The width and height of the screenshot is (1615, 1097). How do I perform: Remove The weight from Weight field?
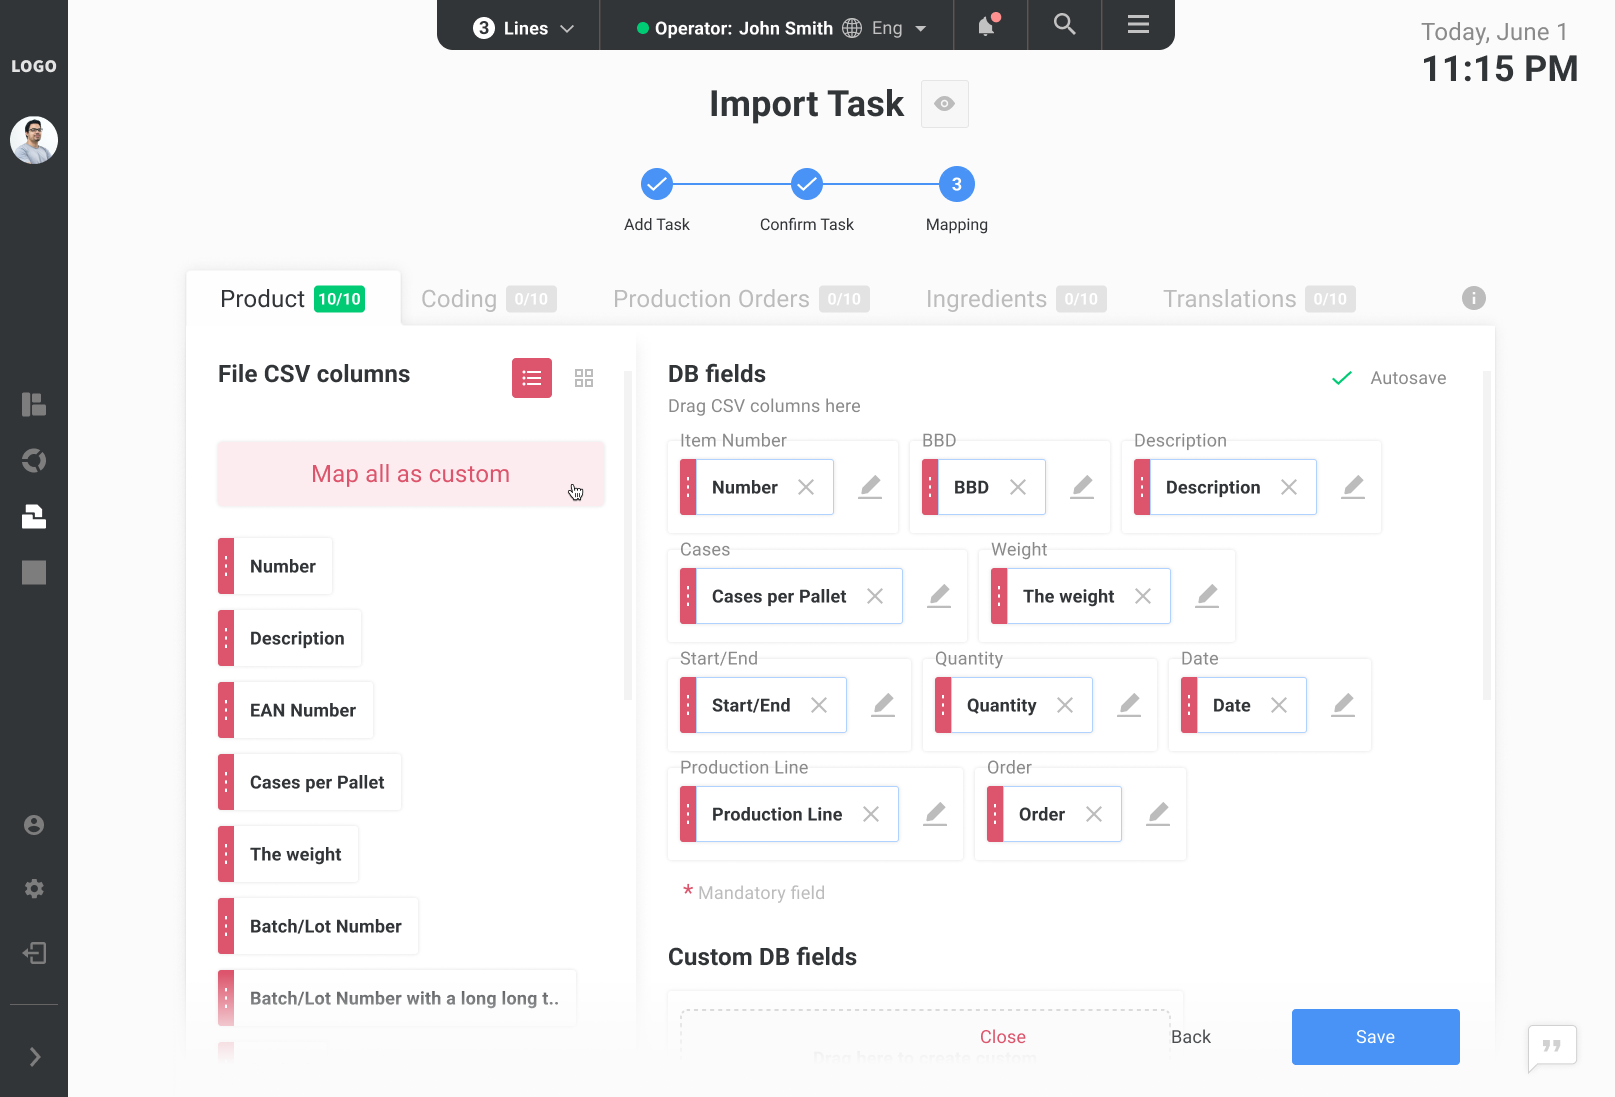(1143, 596)
